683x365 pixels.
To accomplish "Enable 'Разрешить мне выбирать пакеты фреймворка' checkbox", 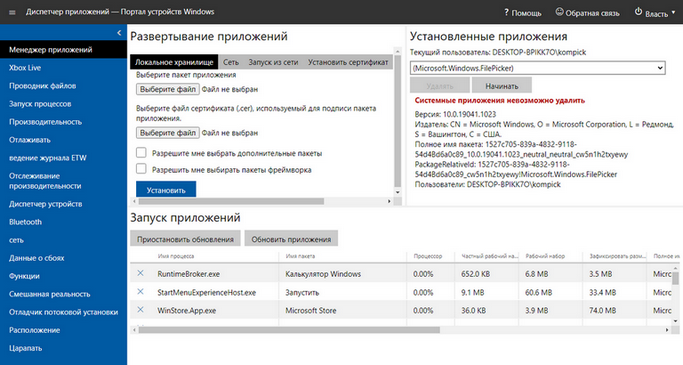I will coord(141,169).
